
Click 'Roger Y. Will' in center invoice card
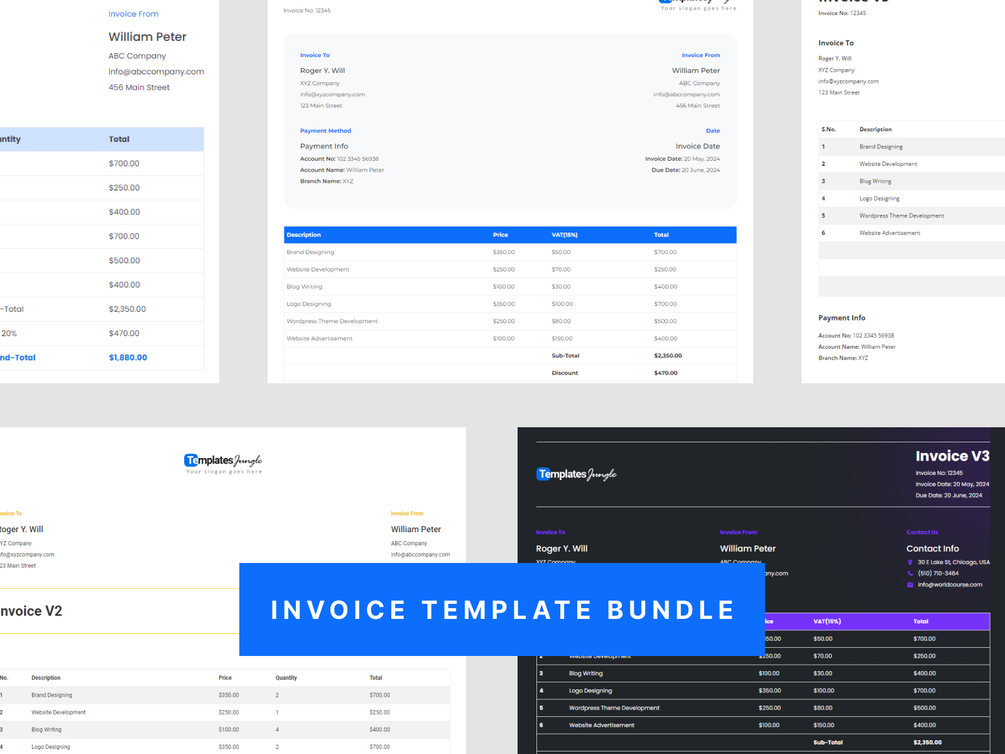[x=322, y=71]
